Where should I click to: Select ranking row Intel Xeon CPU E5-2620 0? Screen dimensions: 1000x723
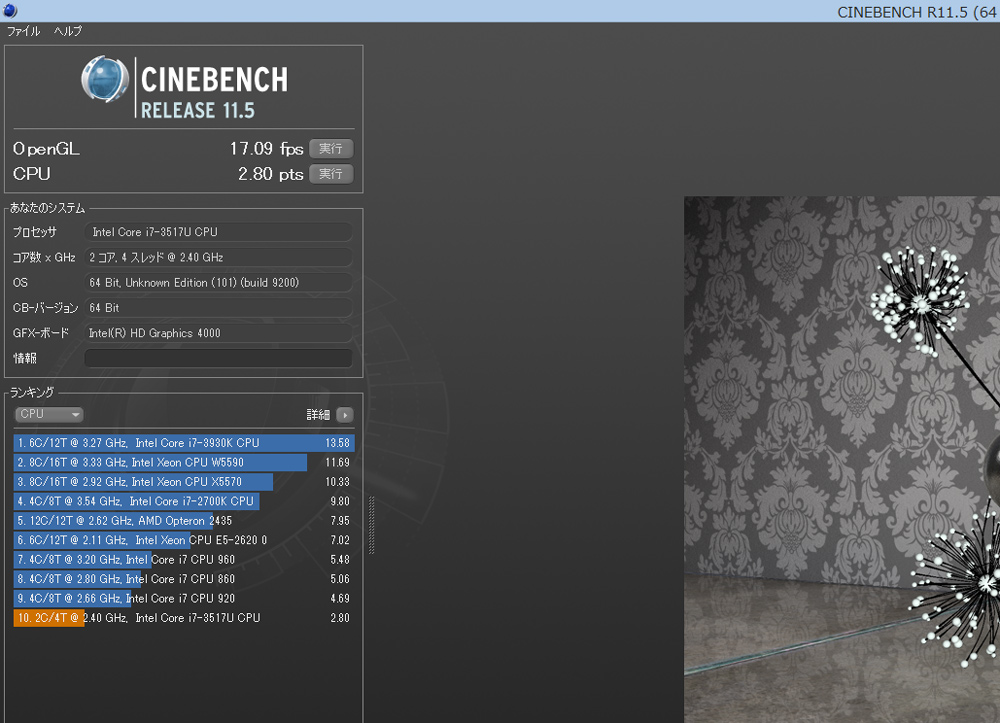coord(184,540)
